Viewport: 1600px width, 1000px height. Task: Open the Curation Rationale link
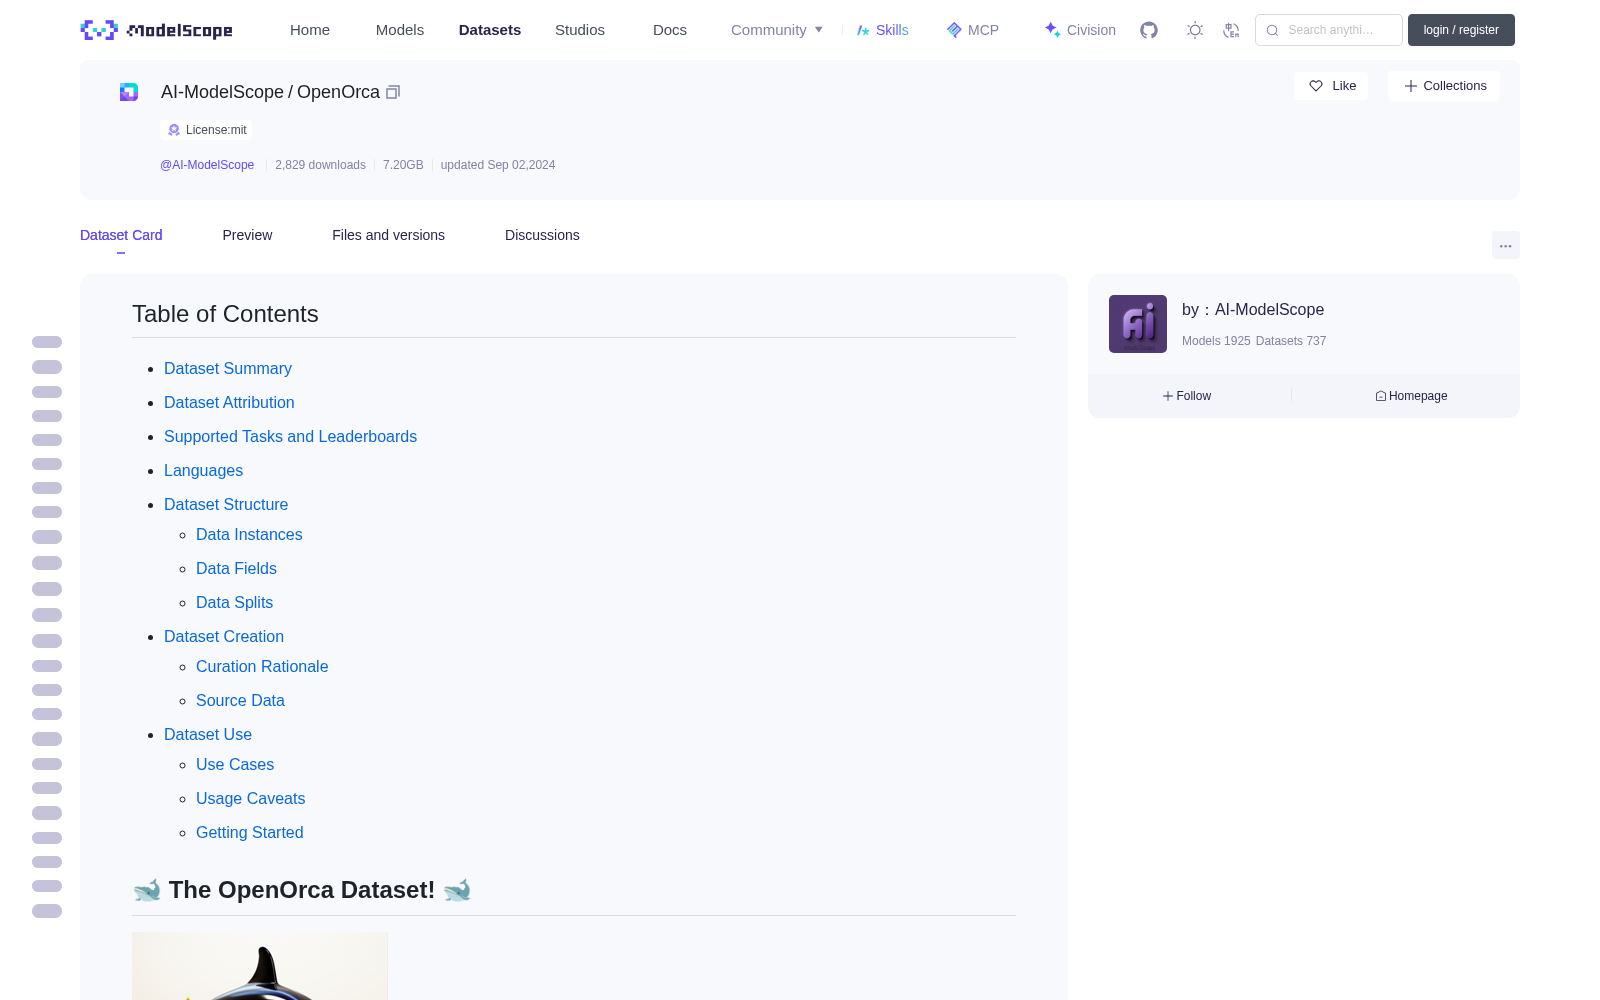click(262, 667)
